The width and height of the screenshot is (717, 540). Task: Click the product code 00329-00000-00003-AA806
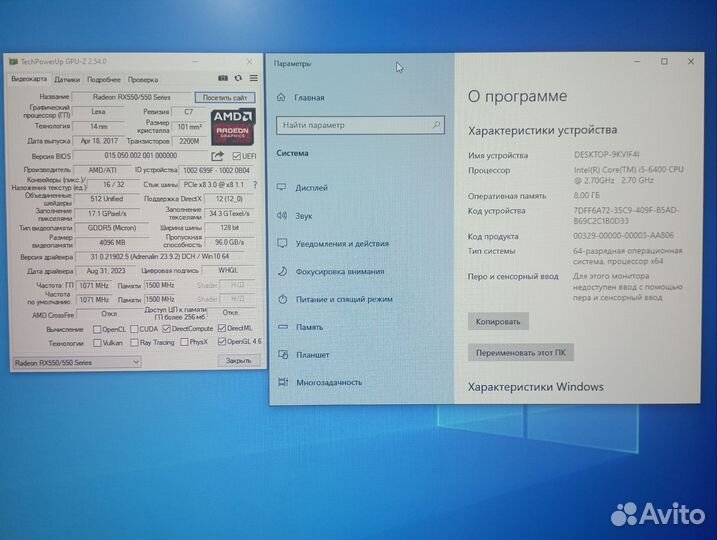623,235
